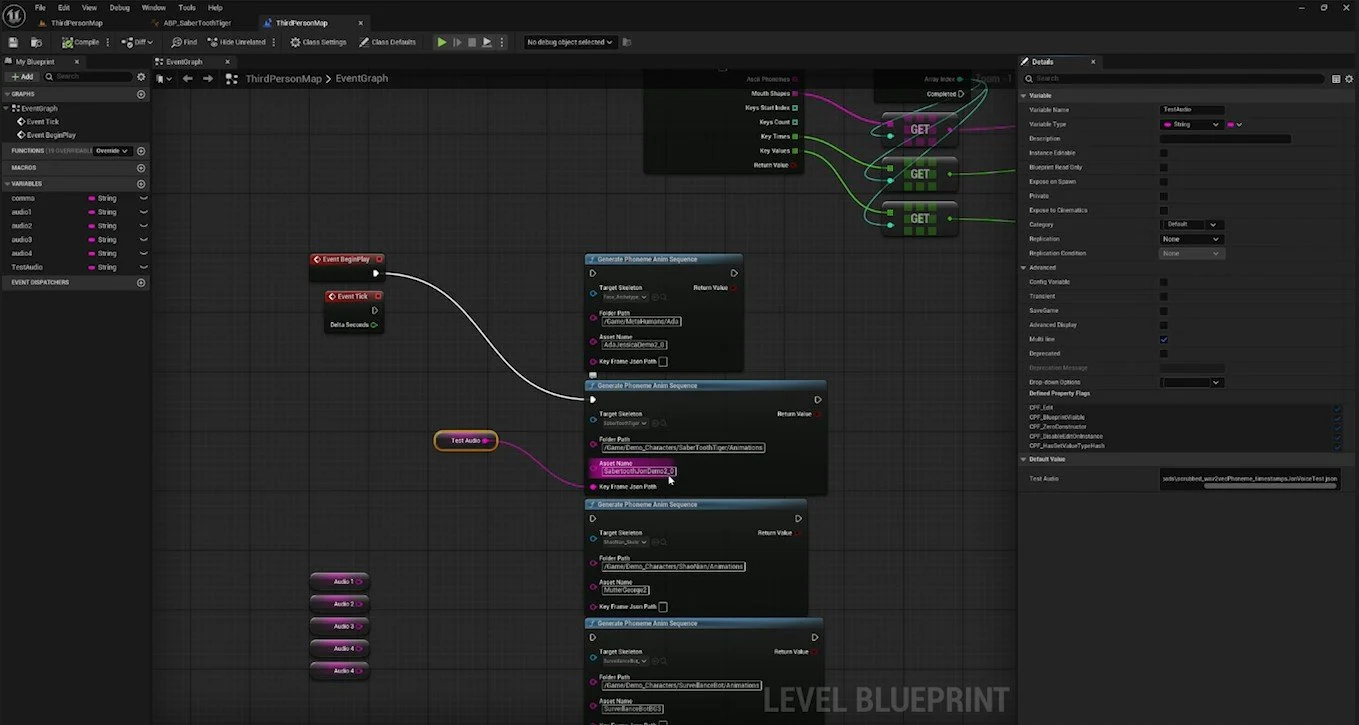Screen dimensions: 1359x725
Task: Click the Variable Name input field
Action: point(1192,110)
